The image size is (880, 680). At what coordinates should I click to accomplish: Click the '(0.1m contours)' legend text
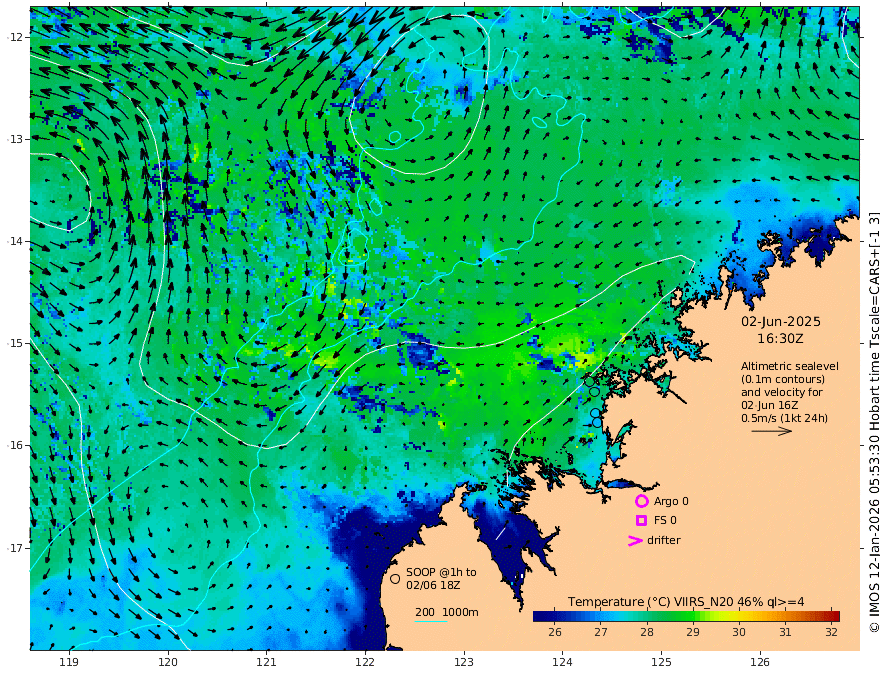coord(783,379)
